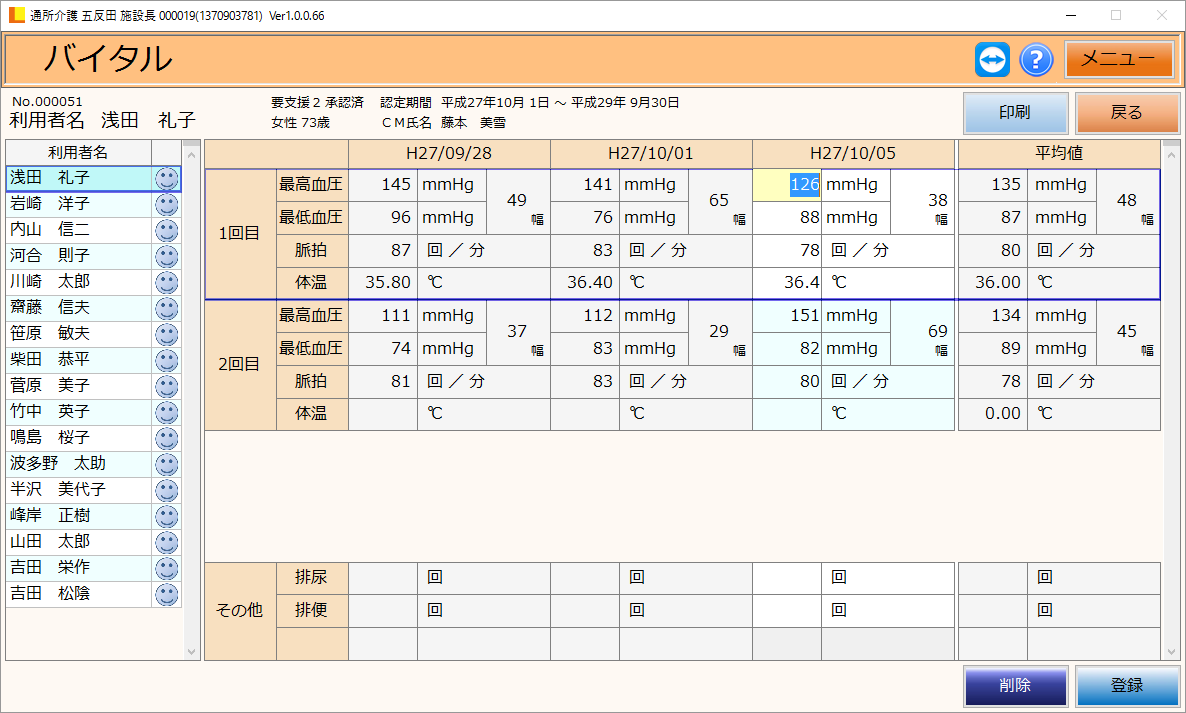1186x713 pixels.
Task: Open the help question mark icon
Action: [1035, 60]
